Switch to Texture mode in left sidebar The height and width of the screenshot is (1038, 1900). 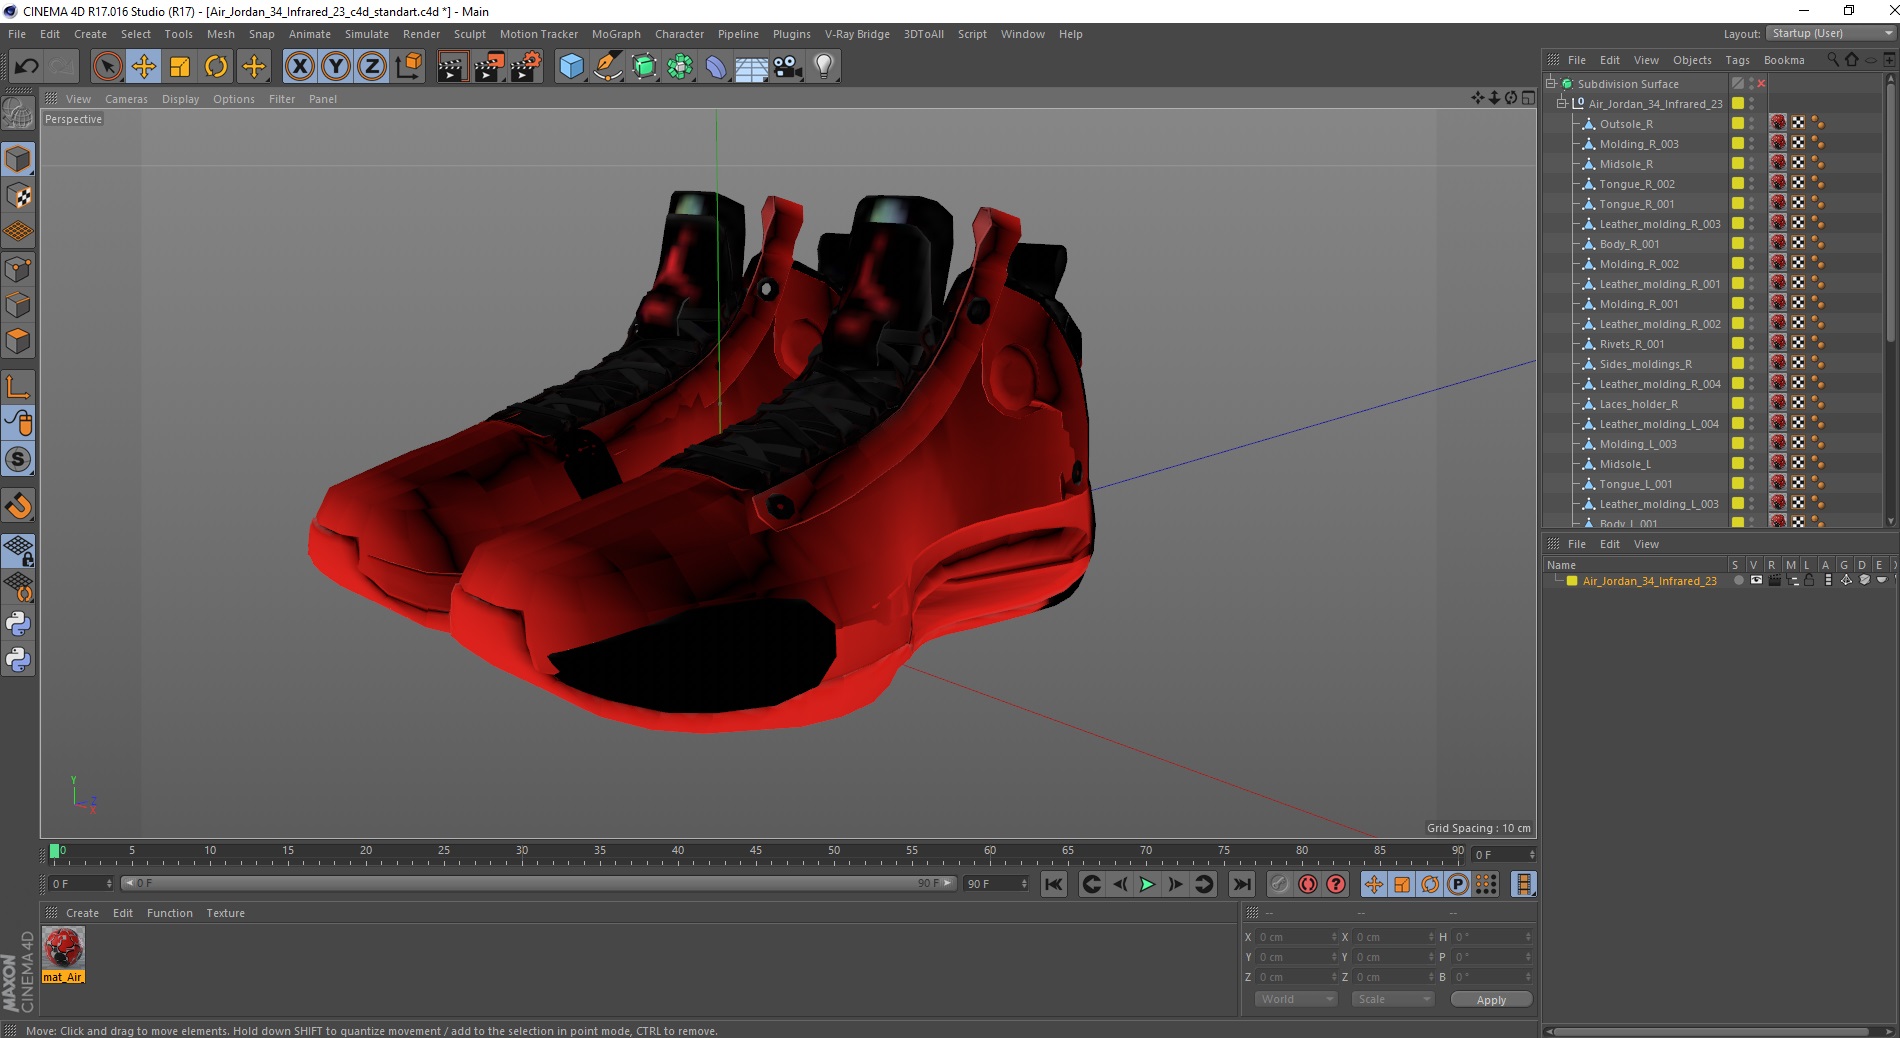[x=18, y=196]
